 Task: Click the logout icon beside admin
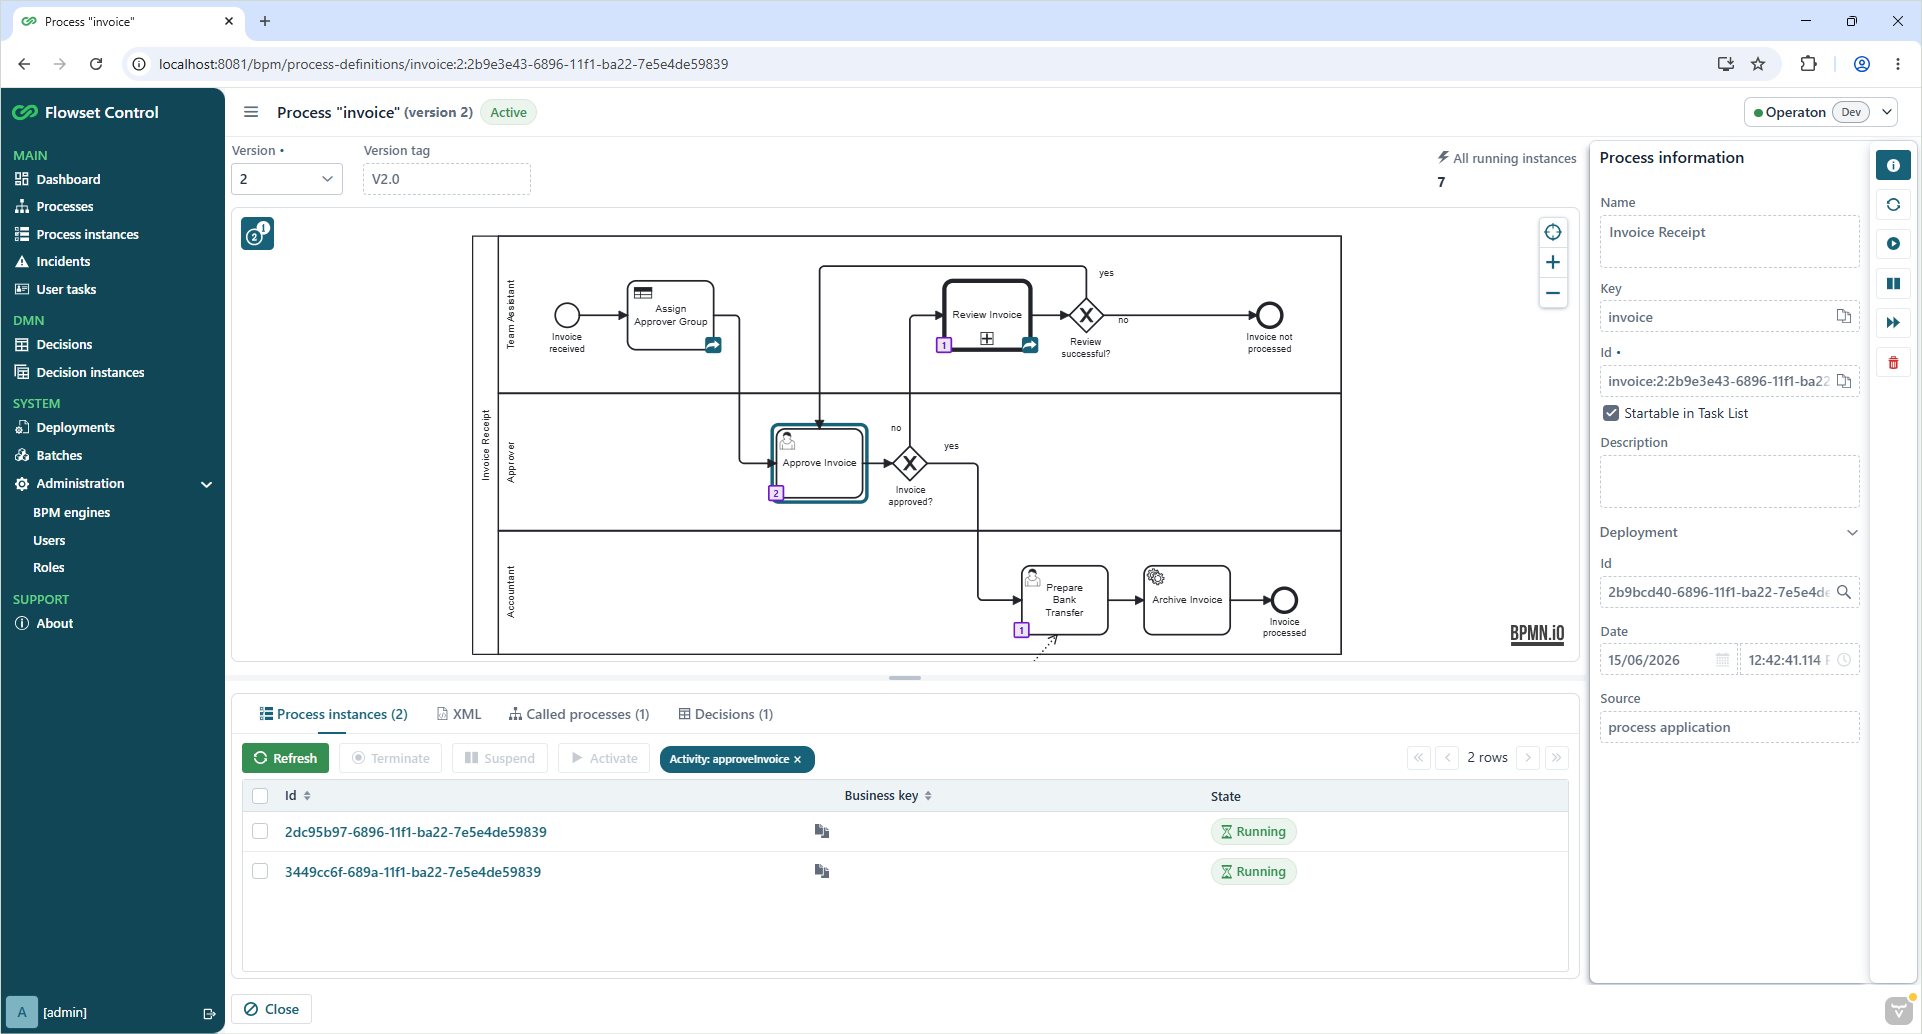coord(209,1013)
